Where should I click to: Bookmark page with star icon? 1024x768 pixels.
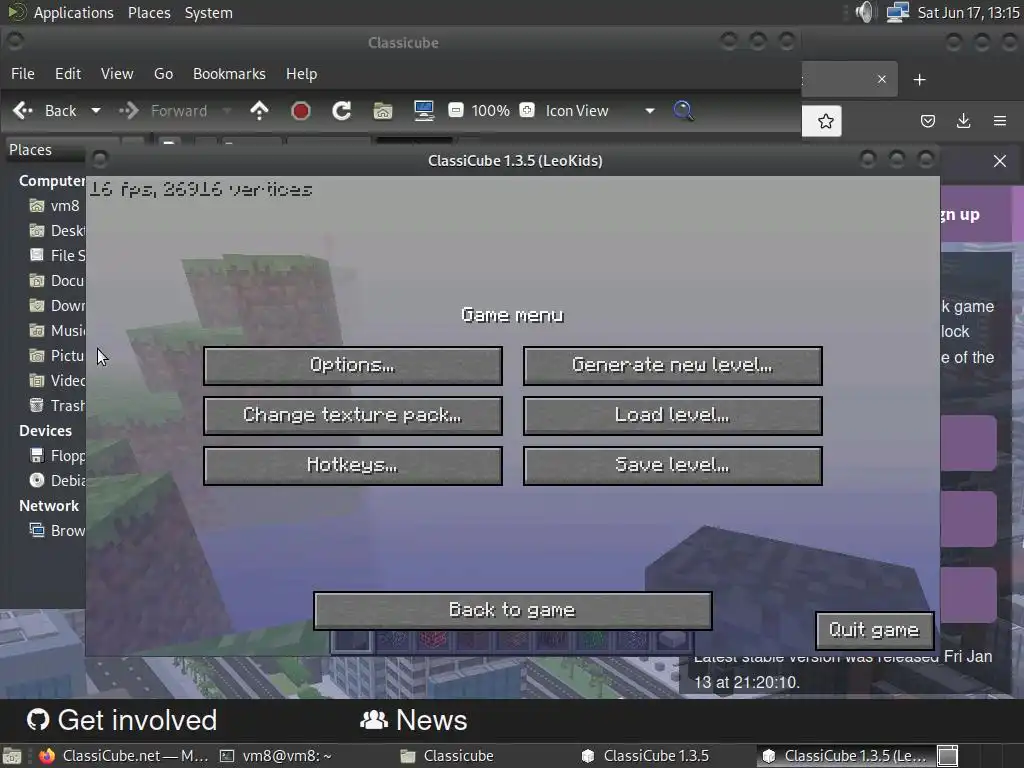pos(825,121)
